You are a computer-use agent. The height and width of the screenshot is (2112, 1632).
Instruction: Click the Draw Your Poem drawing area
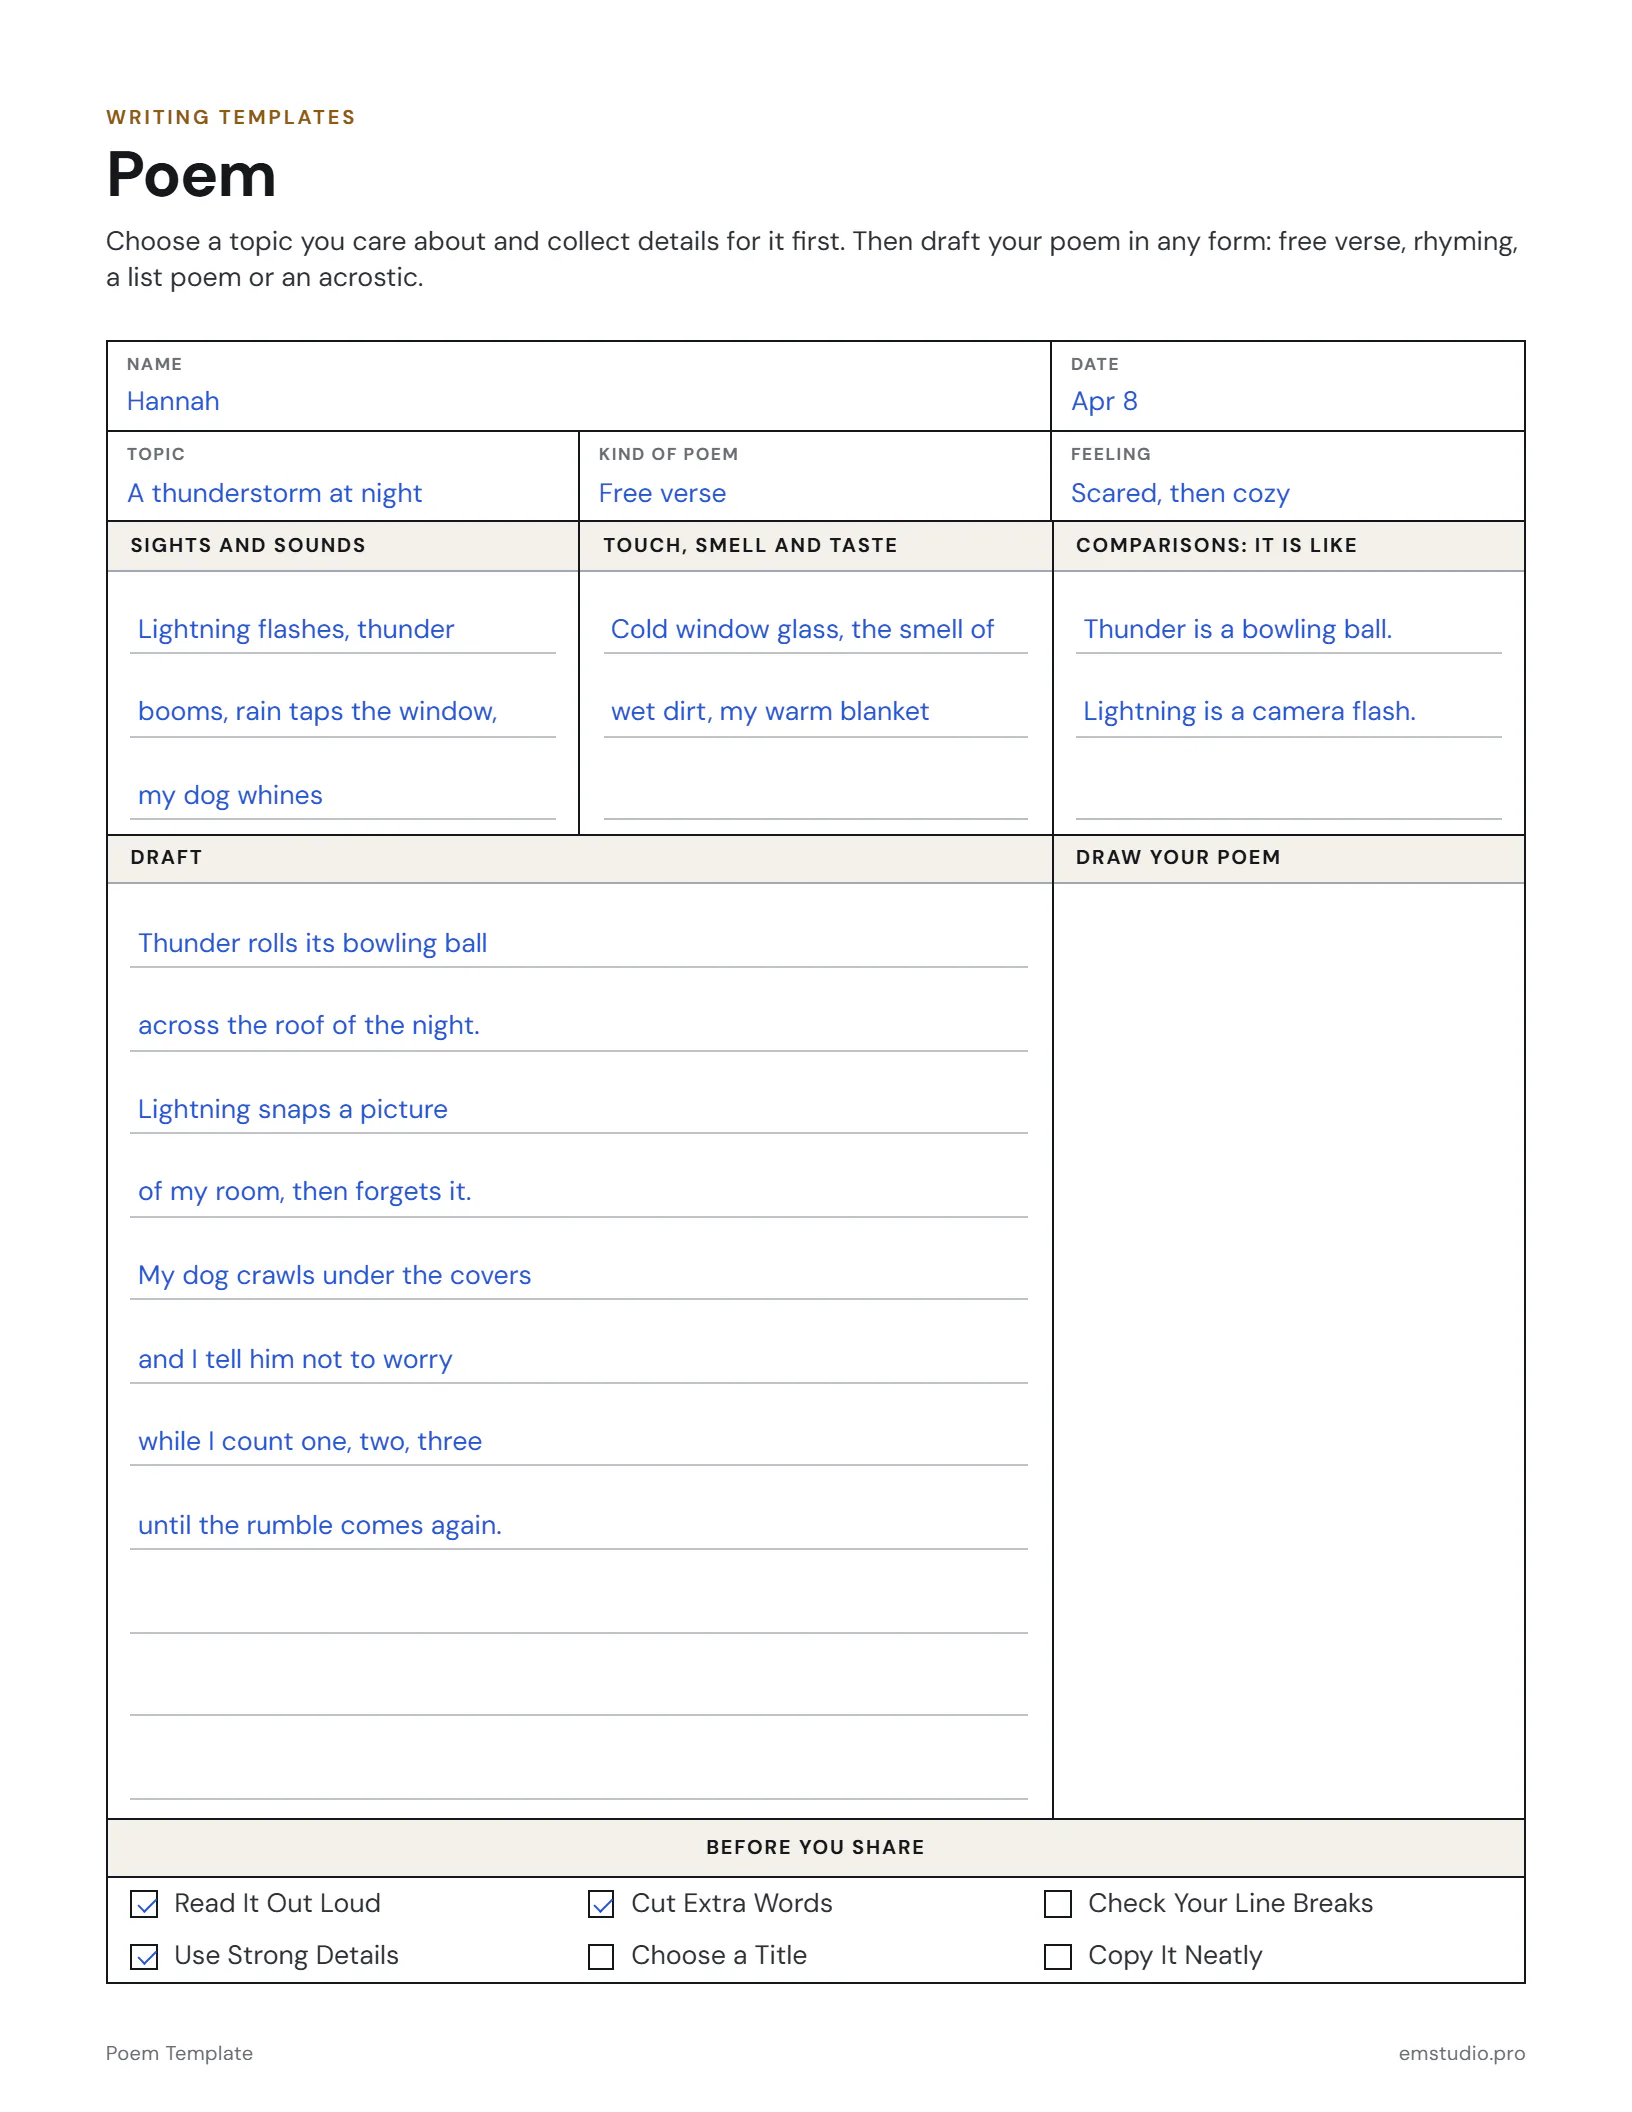click(x=1289, y=1350)
